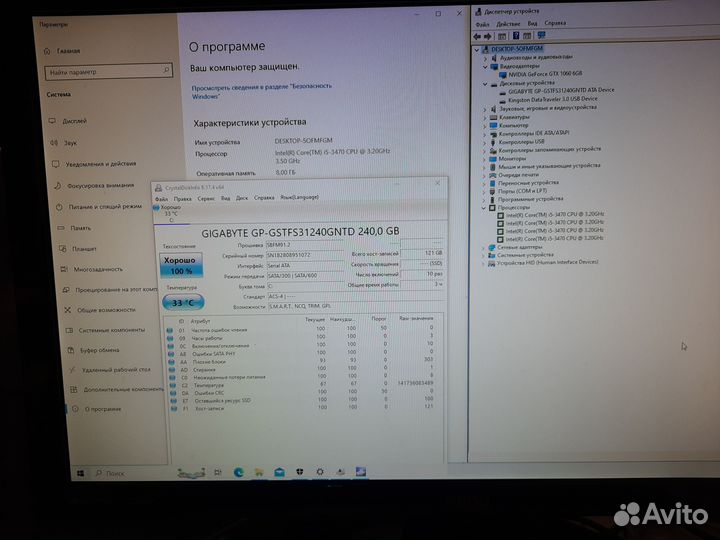Select Оставшийся ресурс SSD attribute row
The image size is (720, 540).
[x=301, y=400]
